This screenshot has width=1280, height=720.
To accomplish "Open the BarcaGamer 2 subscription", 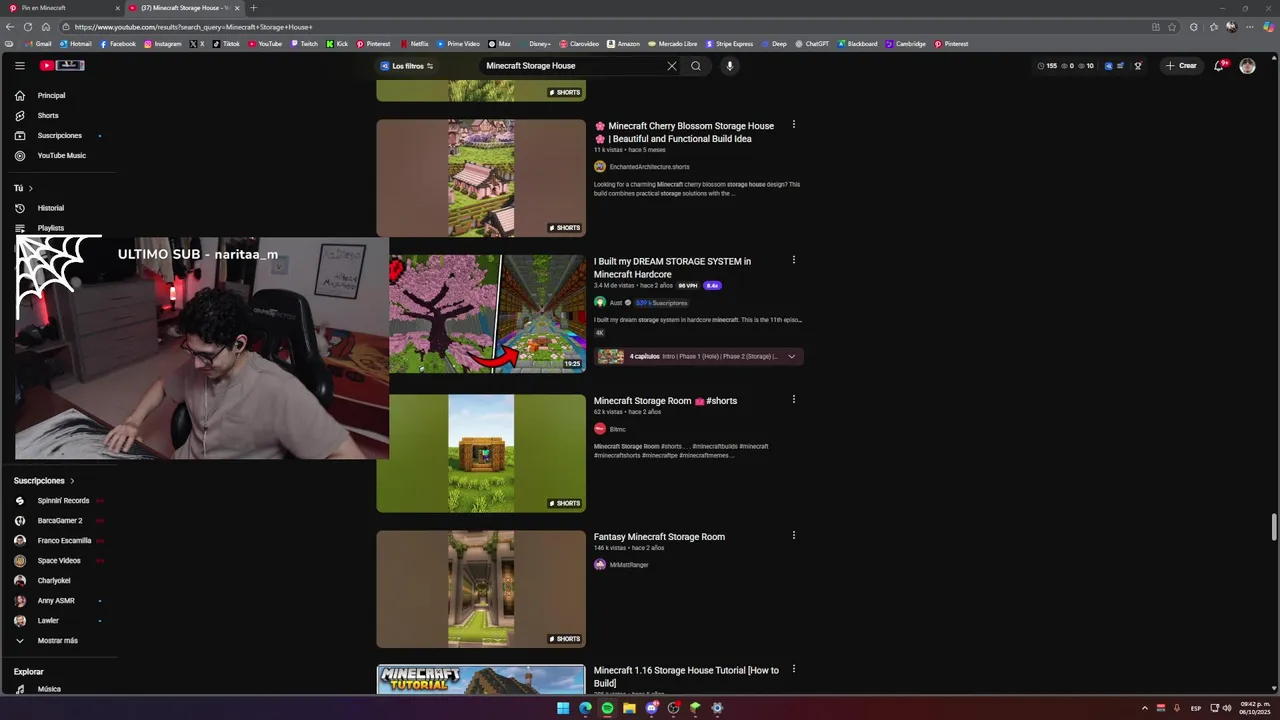I will [x=60, y=521].
